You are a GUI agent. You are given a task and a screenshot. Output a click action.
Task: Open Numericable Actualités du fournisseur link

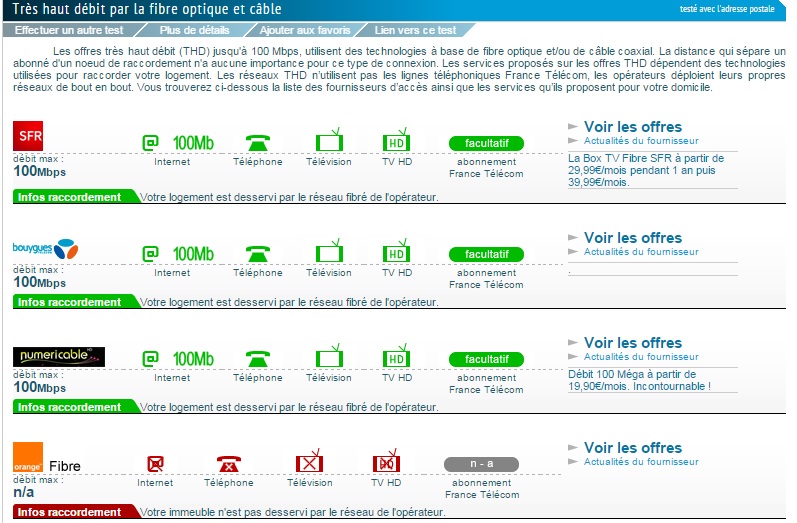641,357
